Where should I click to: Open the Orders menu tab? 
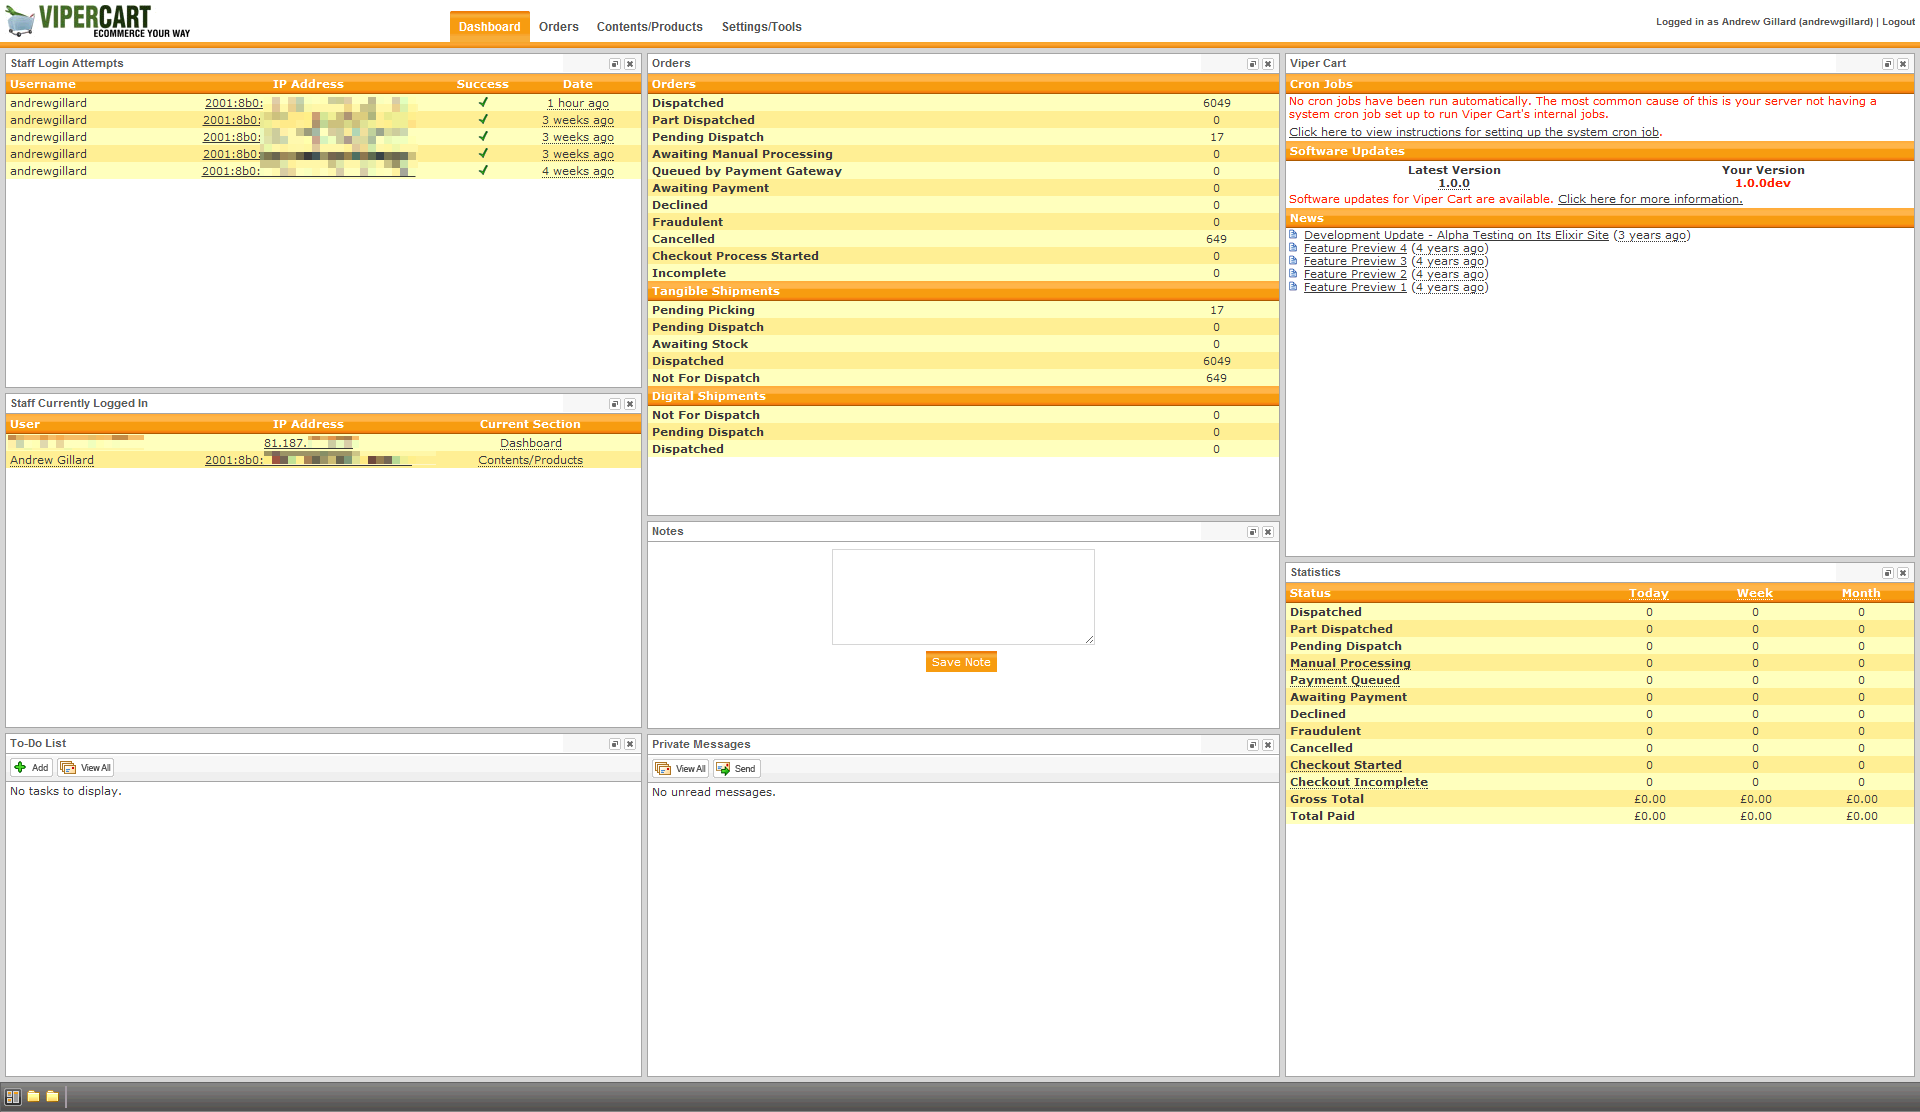558,27
